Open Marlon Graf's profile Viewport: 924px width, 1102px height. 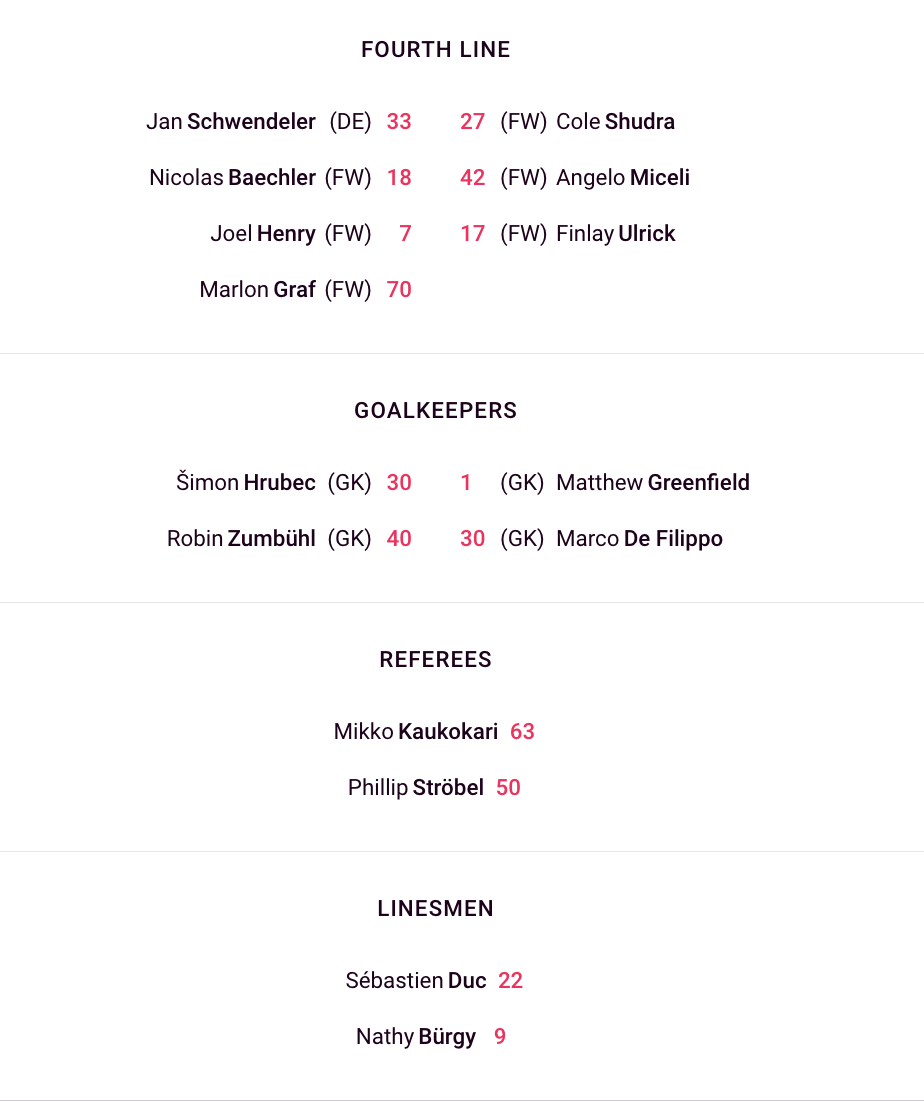258,290
